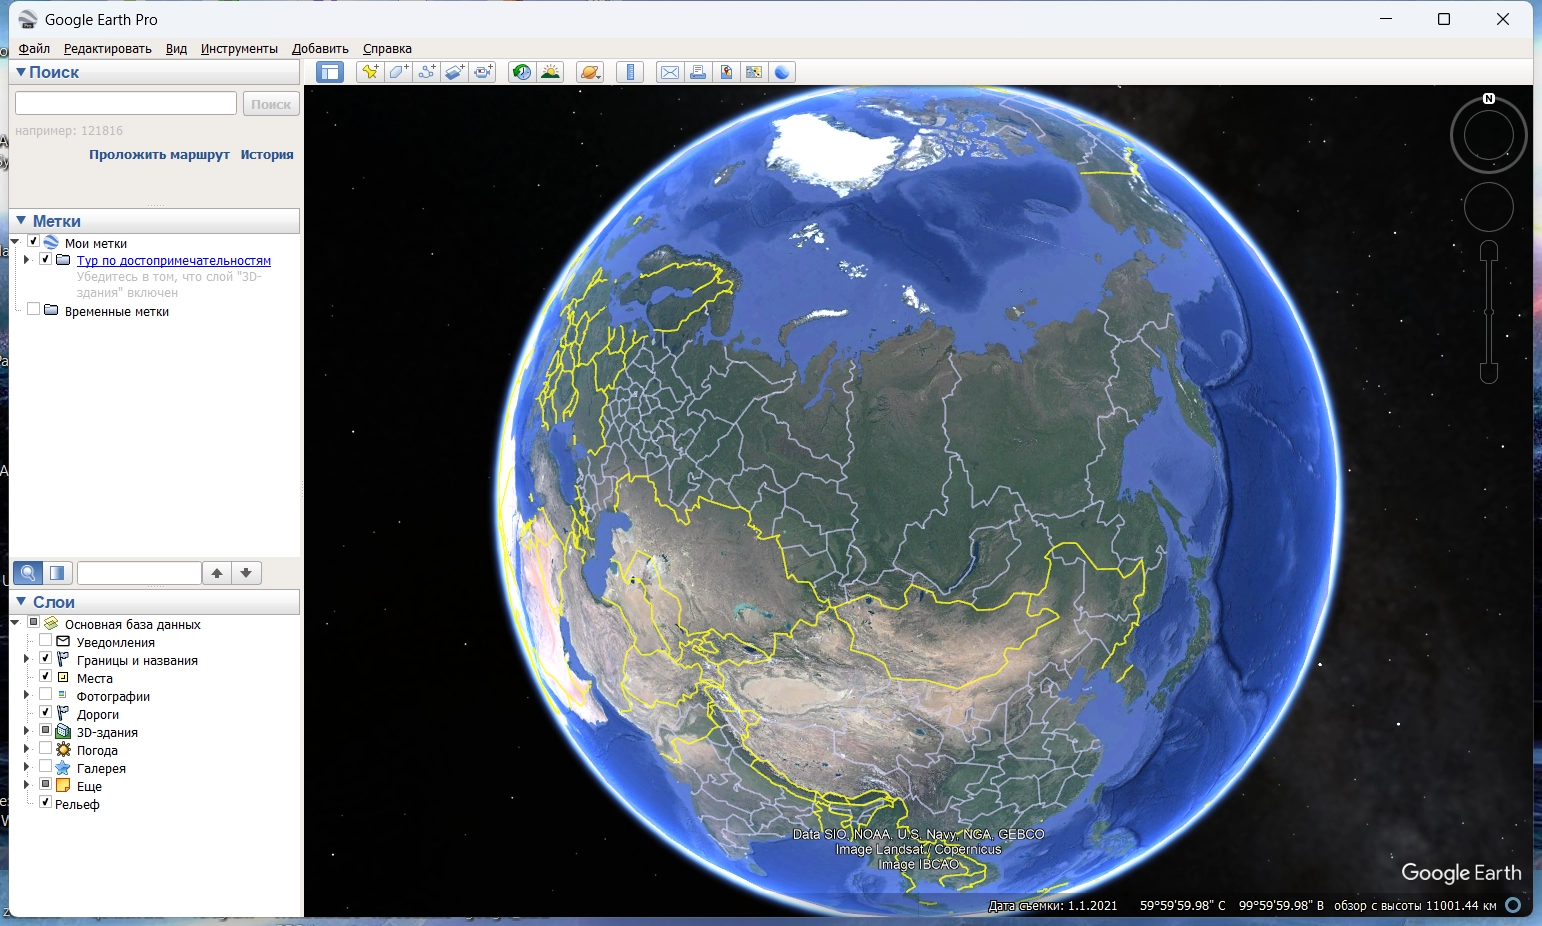This screenshot has width=1542, height=926.
Task: Open the Справка menu
Action: click(x=387, y=48)
